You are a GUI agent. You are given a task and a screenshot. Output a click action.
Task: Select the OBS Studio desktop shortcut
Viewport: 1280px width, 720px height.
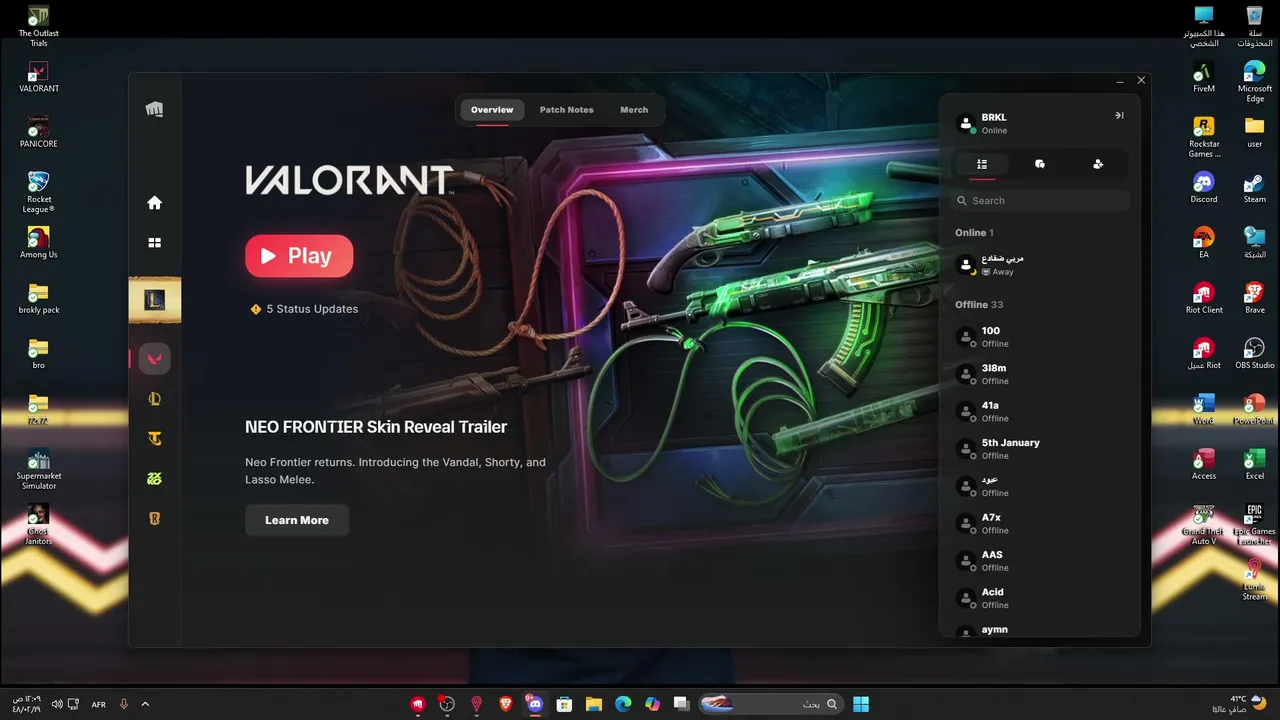pos(1255,353)
